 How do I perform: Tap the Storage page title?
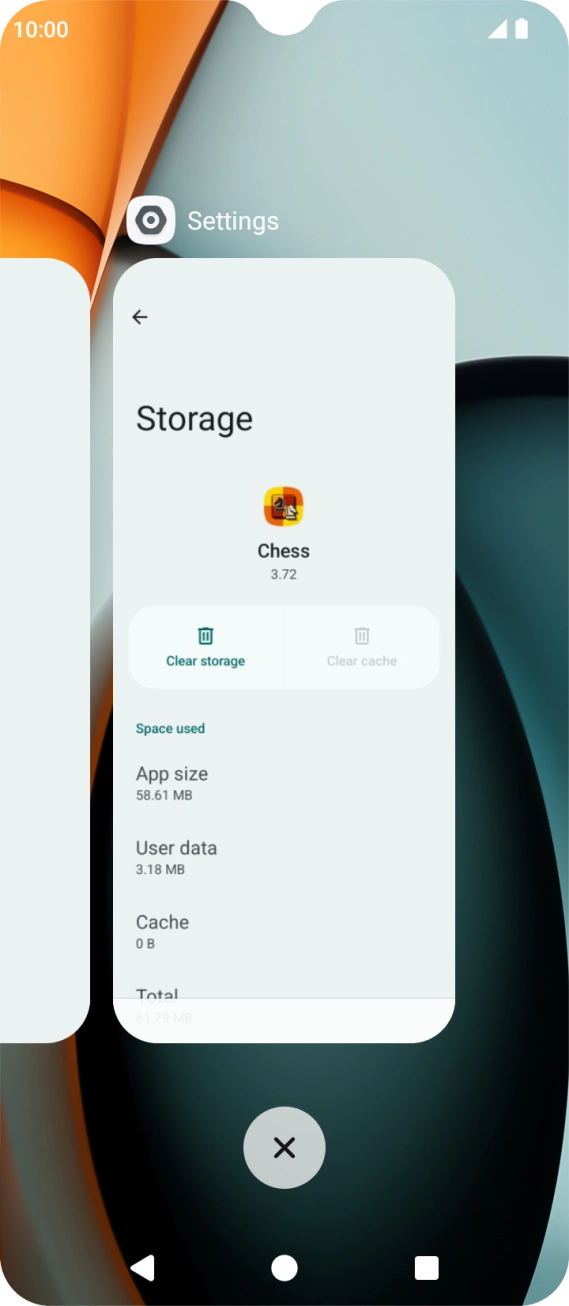[x=194, y=419]
